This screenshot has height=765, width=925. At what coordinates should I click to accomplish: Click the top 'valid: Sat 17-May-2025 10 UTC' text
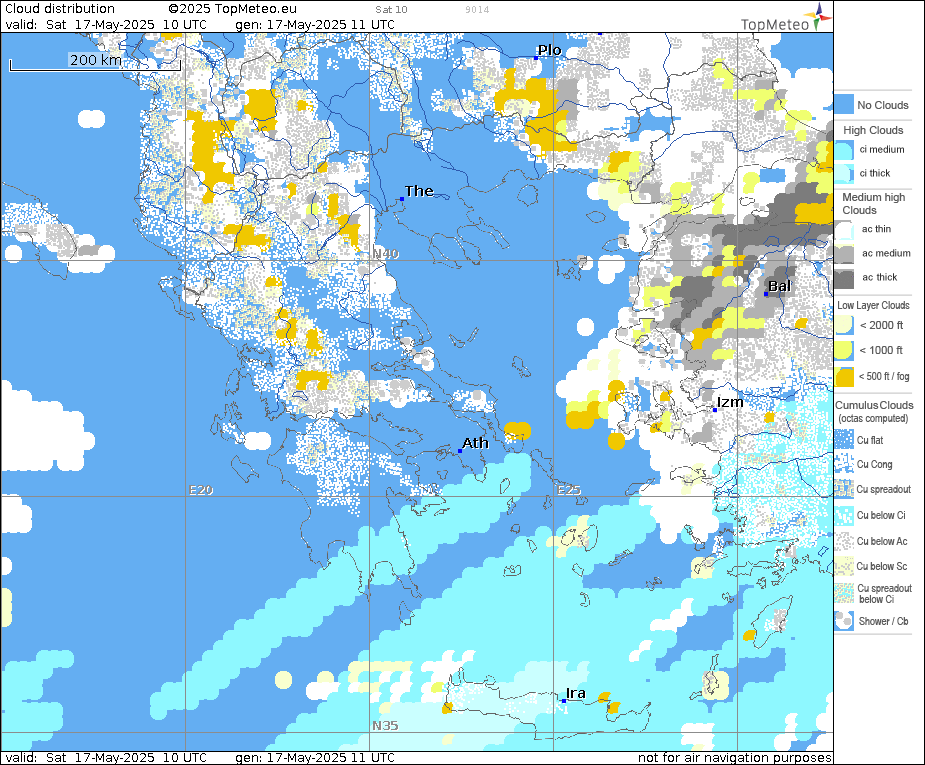pos(106,24)
